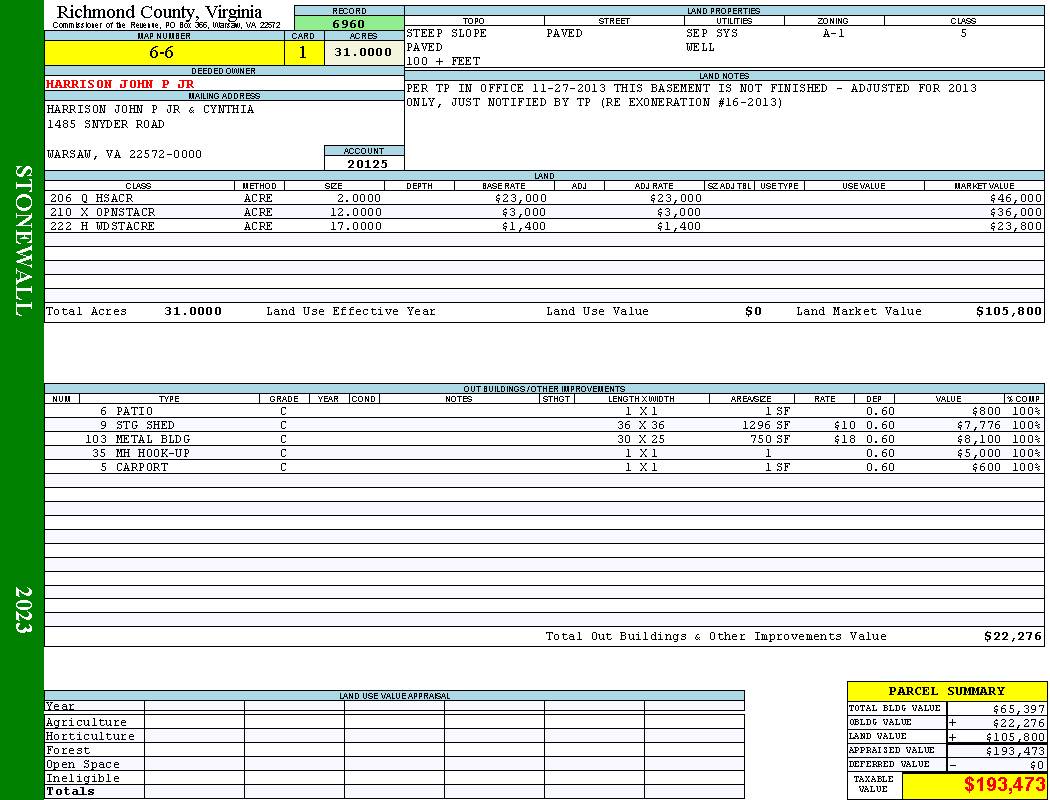Image resolution: width=1050 pixels, height=800 pixels.
Task: Click size 17.0000 in land table
Action: click(356, 227)
